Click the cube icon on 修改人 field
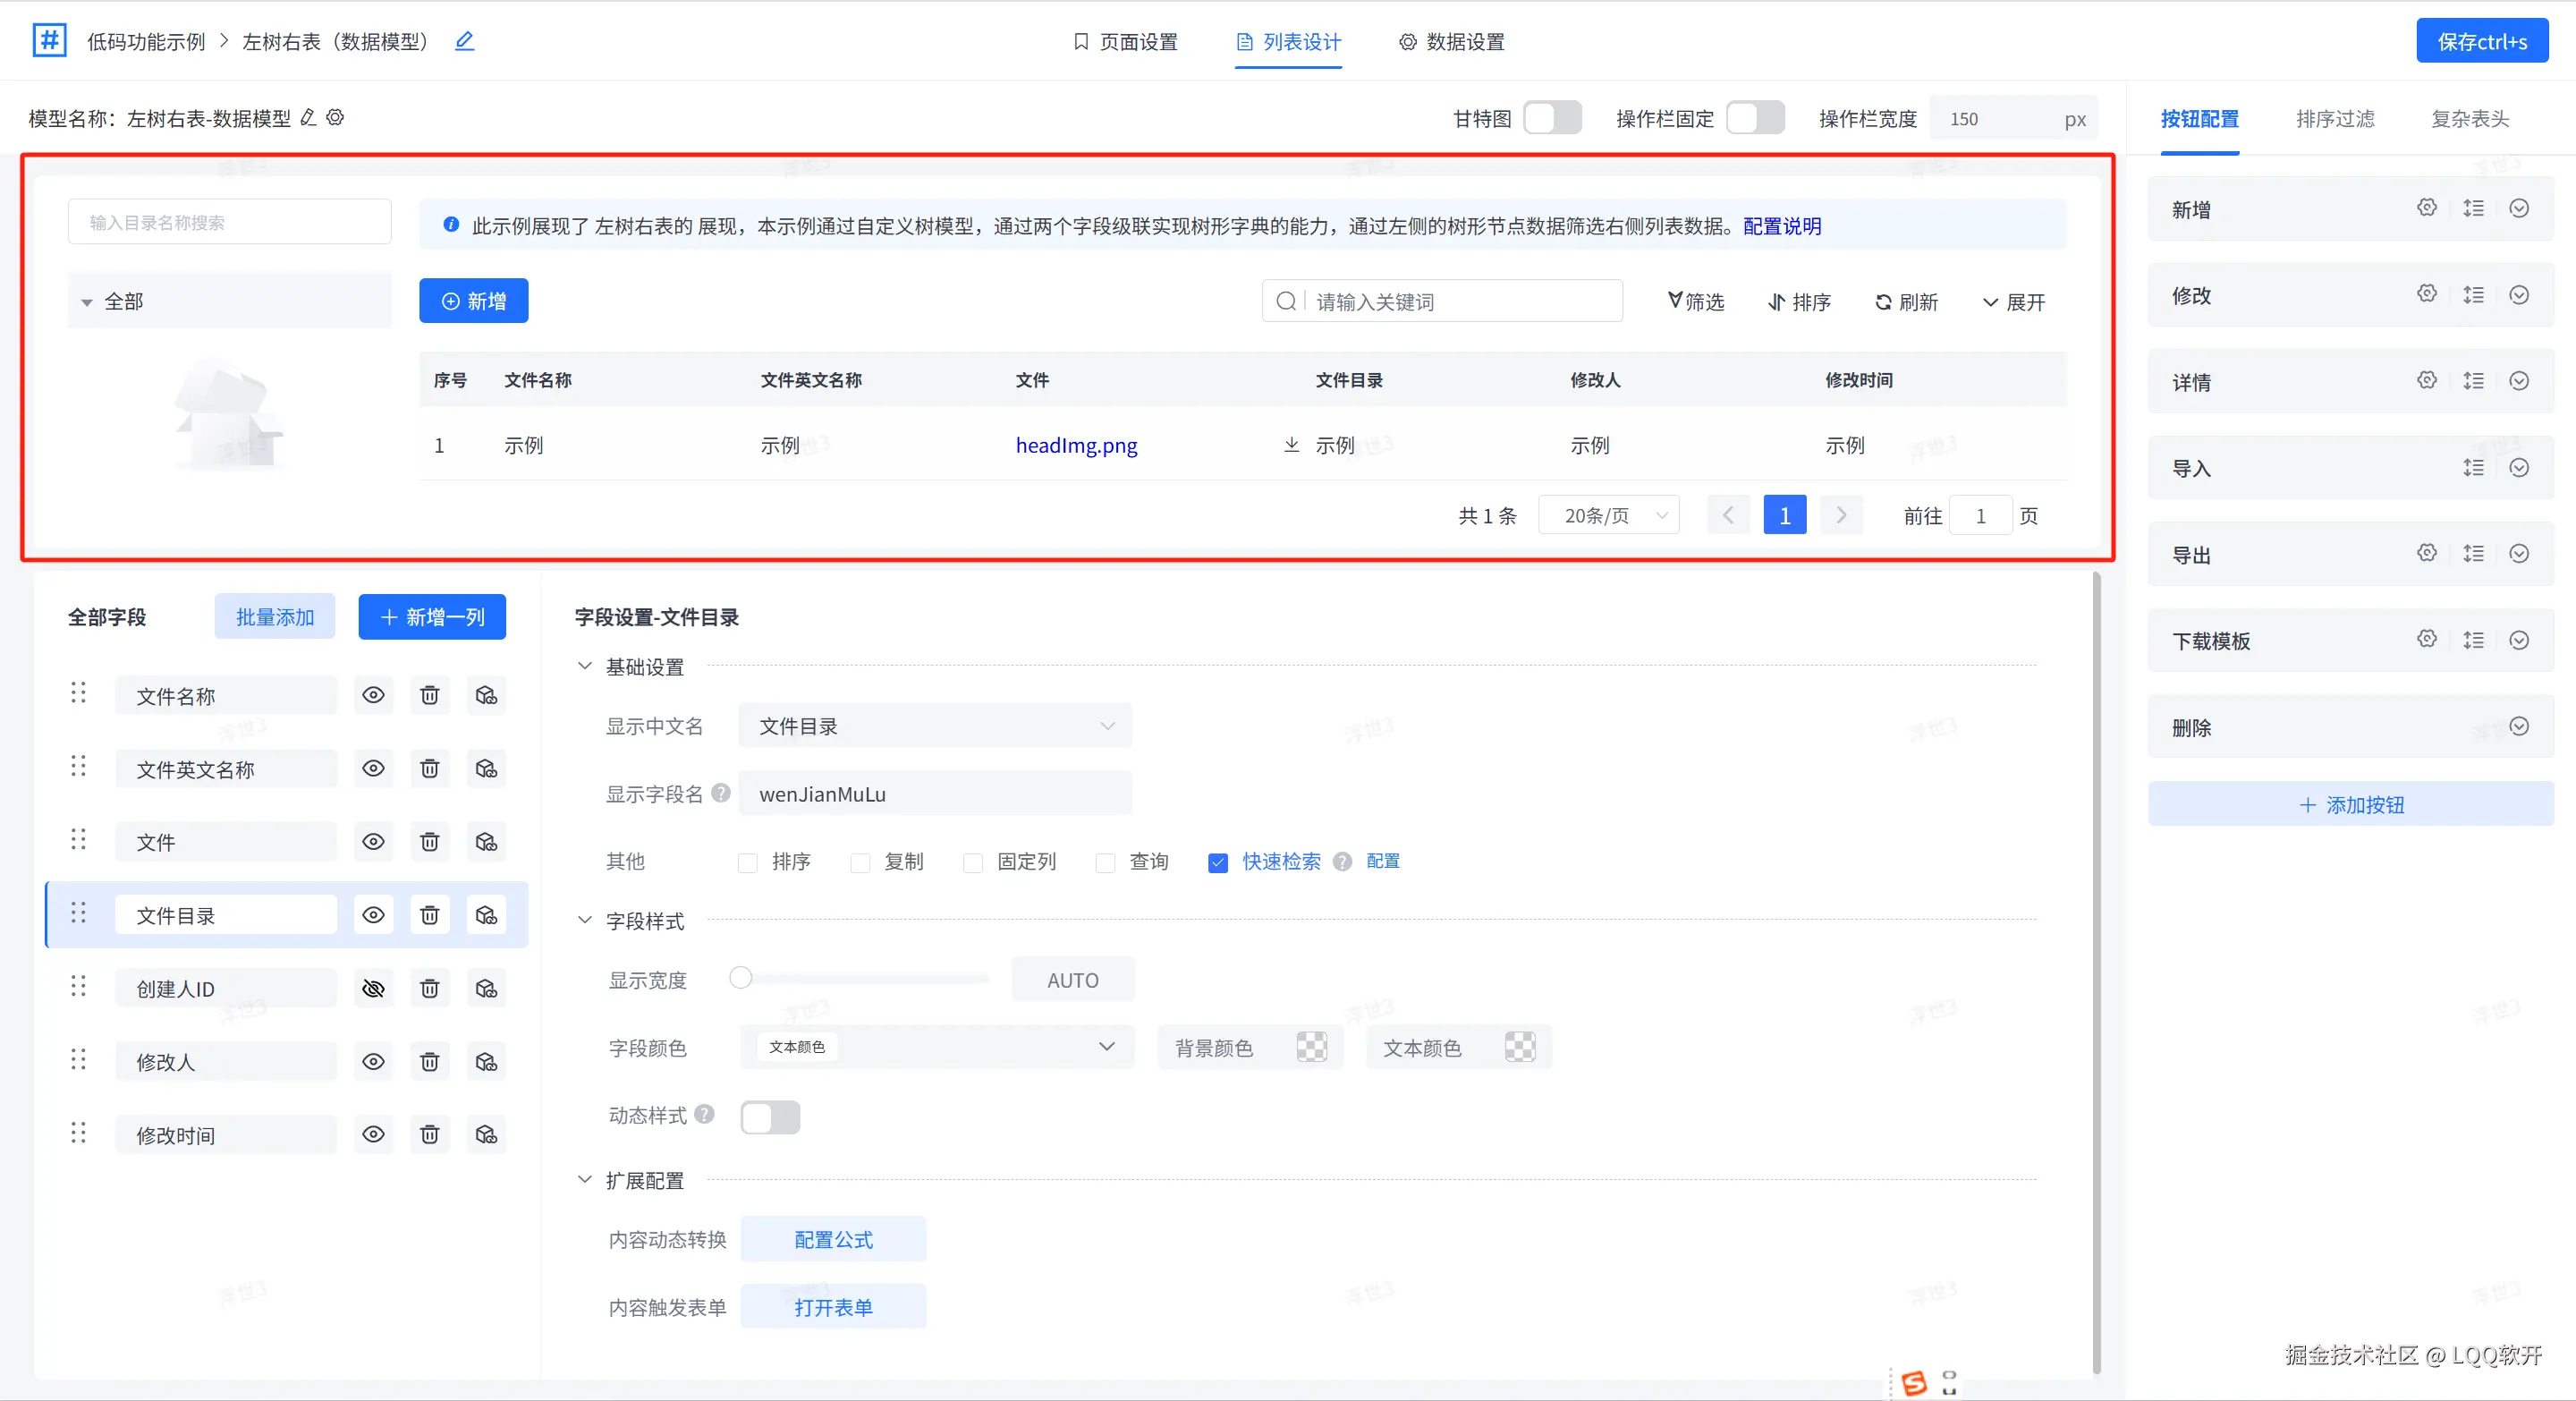2576x1401 pixels. 486,1062
